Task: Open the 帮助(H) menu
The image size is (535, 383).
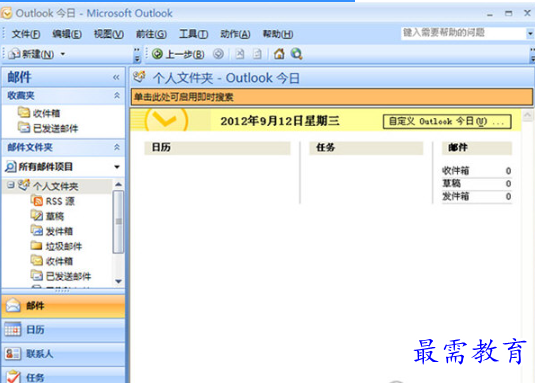Action: coord(278,34)
